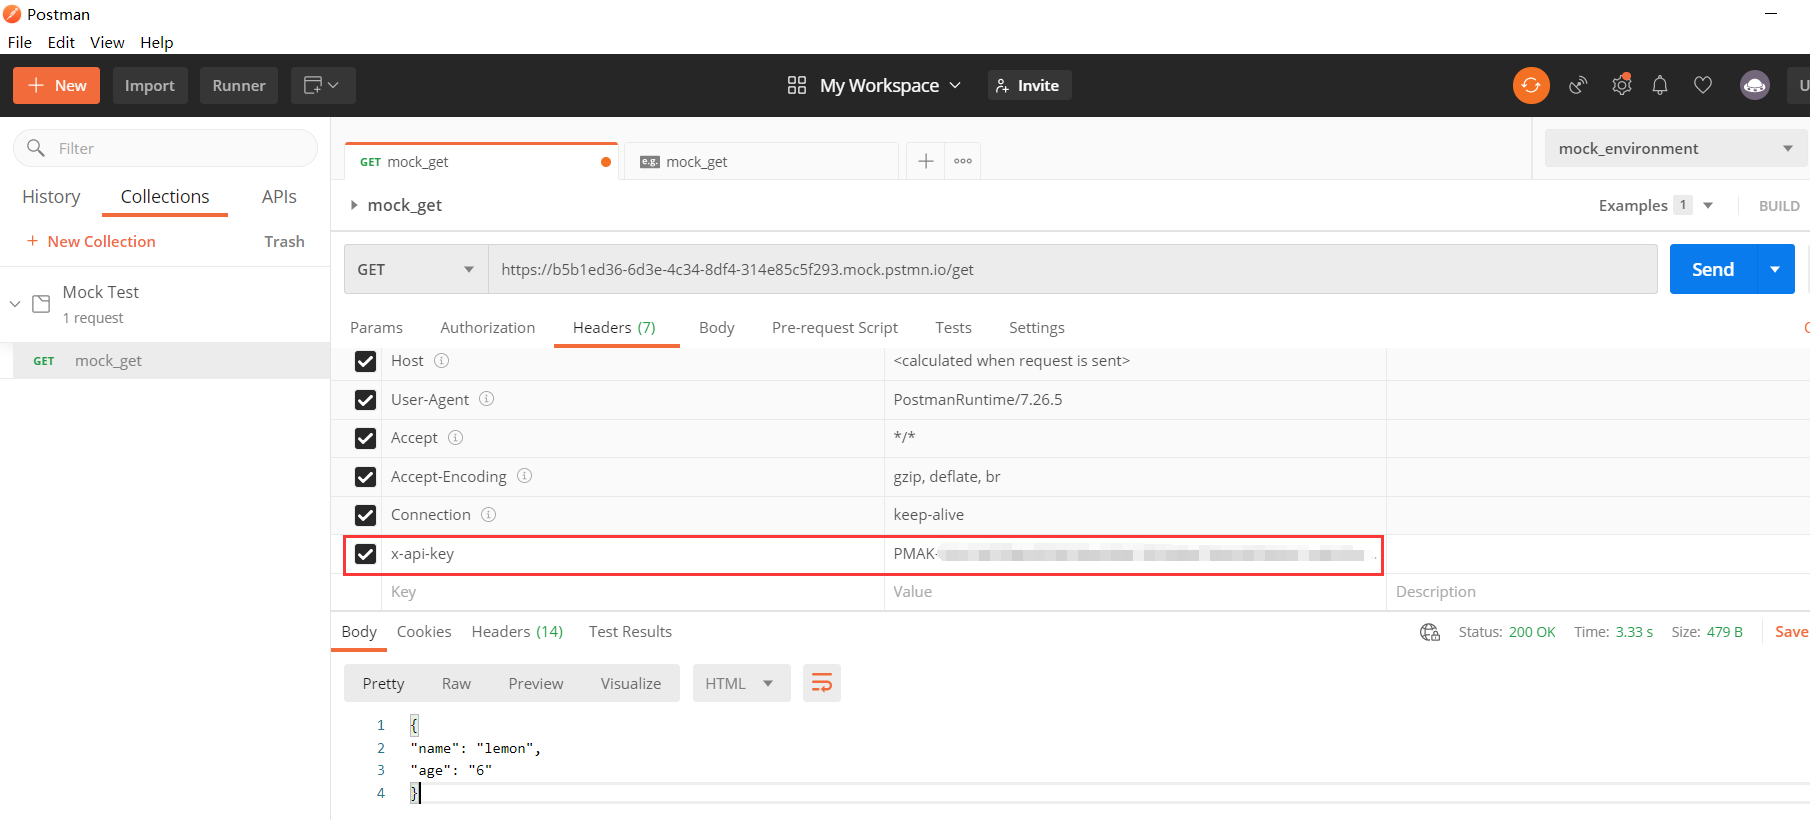Open the user avatar menu
1810x820 pixels.
coord(1754,86)
